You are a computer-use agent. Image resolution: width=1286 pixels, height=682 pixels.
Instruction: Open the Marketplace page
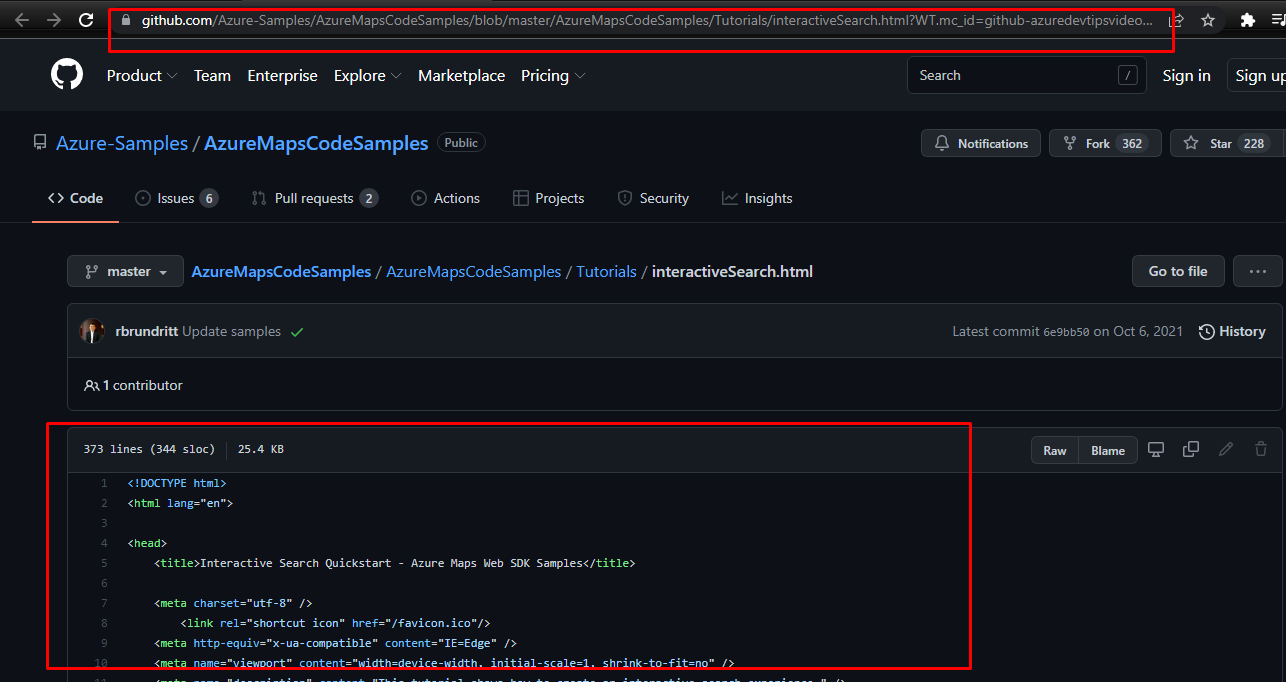[x=461, y=76]
